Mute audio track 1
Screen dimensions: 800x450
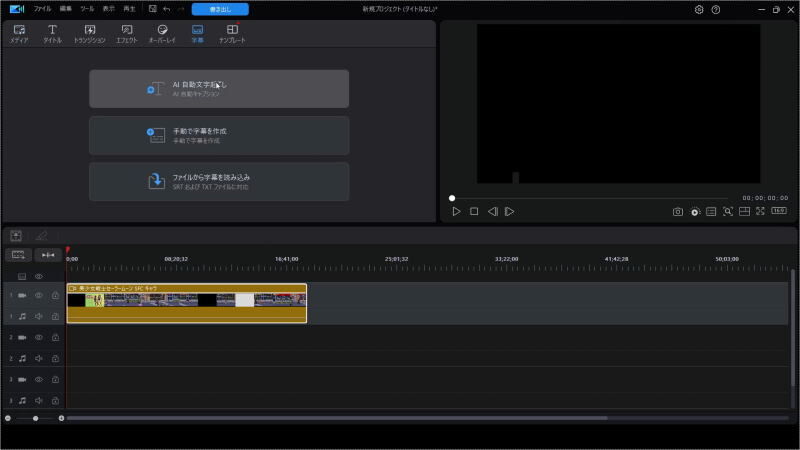pyautogui.click(x=39, y=316)
